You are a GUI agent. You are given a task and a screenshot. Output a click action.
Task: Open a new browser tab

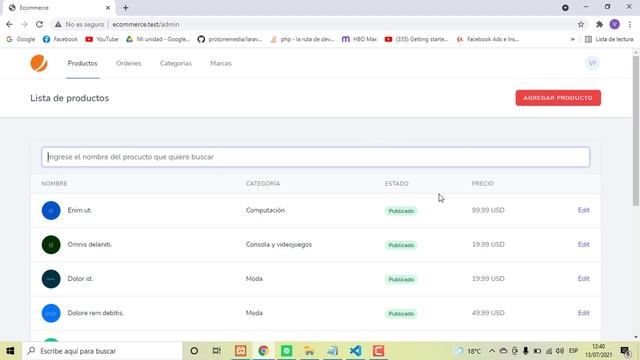coord(126,8)
